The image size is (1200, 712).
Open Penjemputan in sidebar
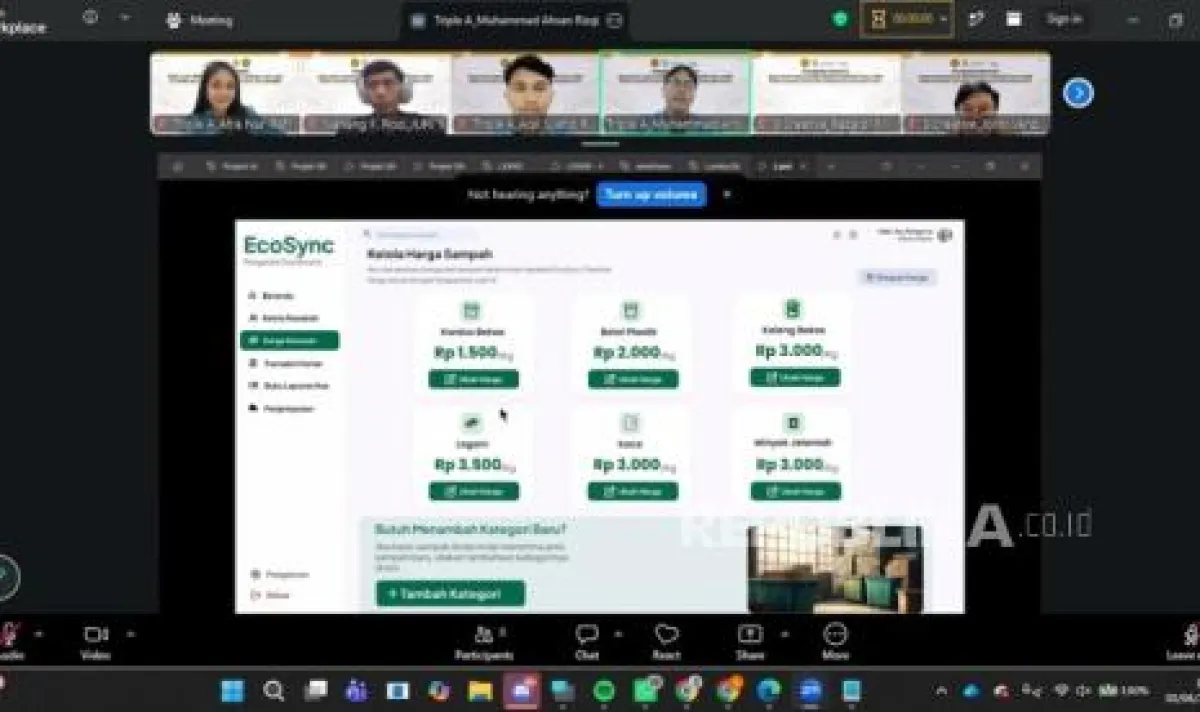[x=284, y=408]
